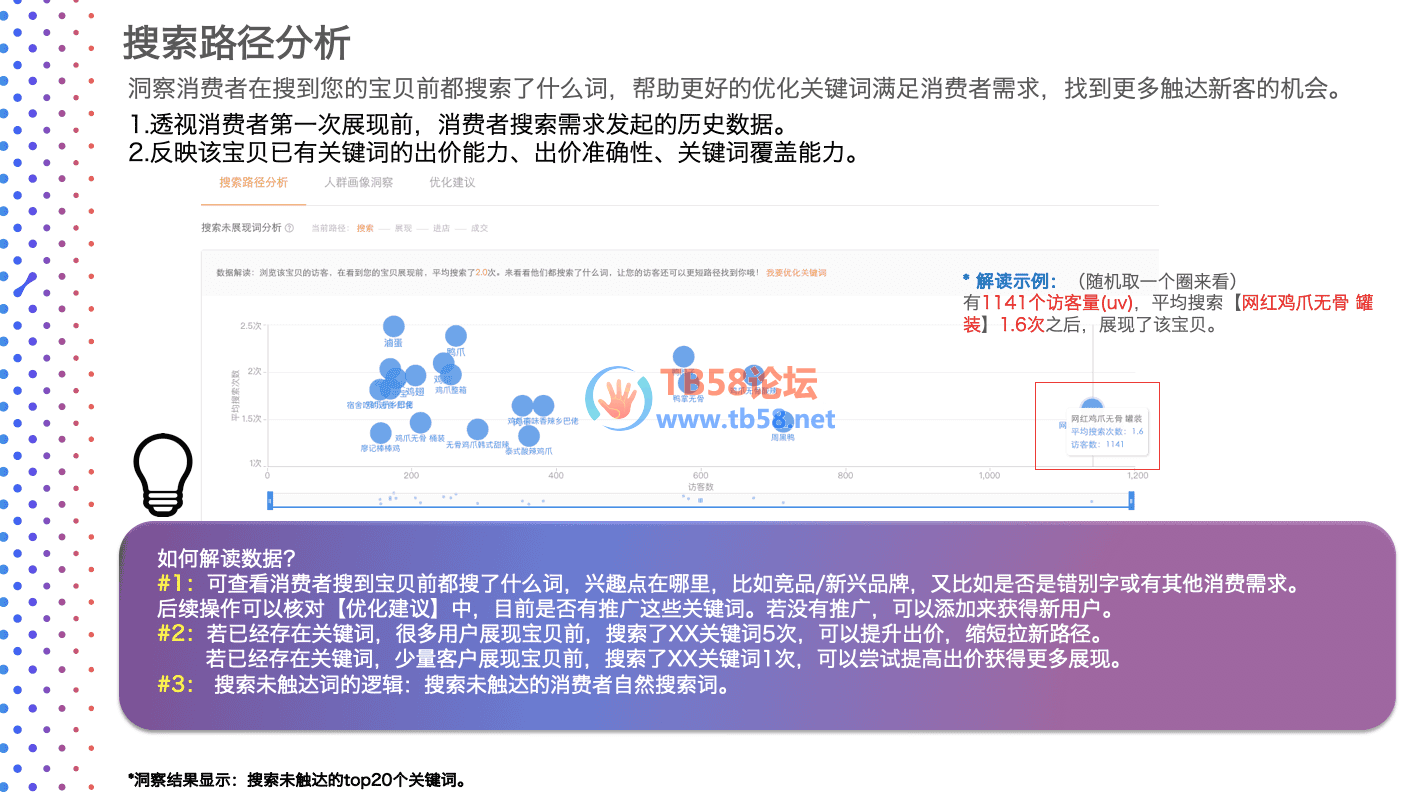Select the 搜索 step in current path
This screenshot has width=1423, height=797.
coord(365,228)
